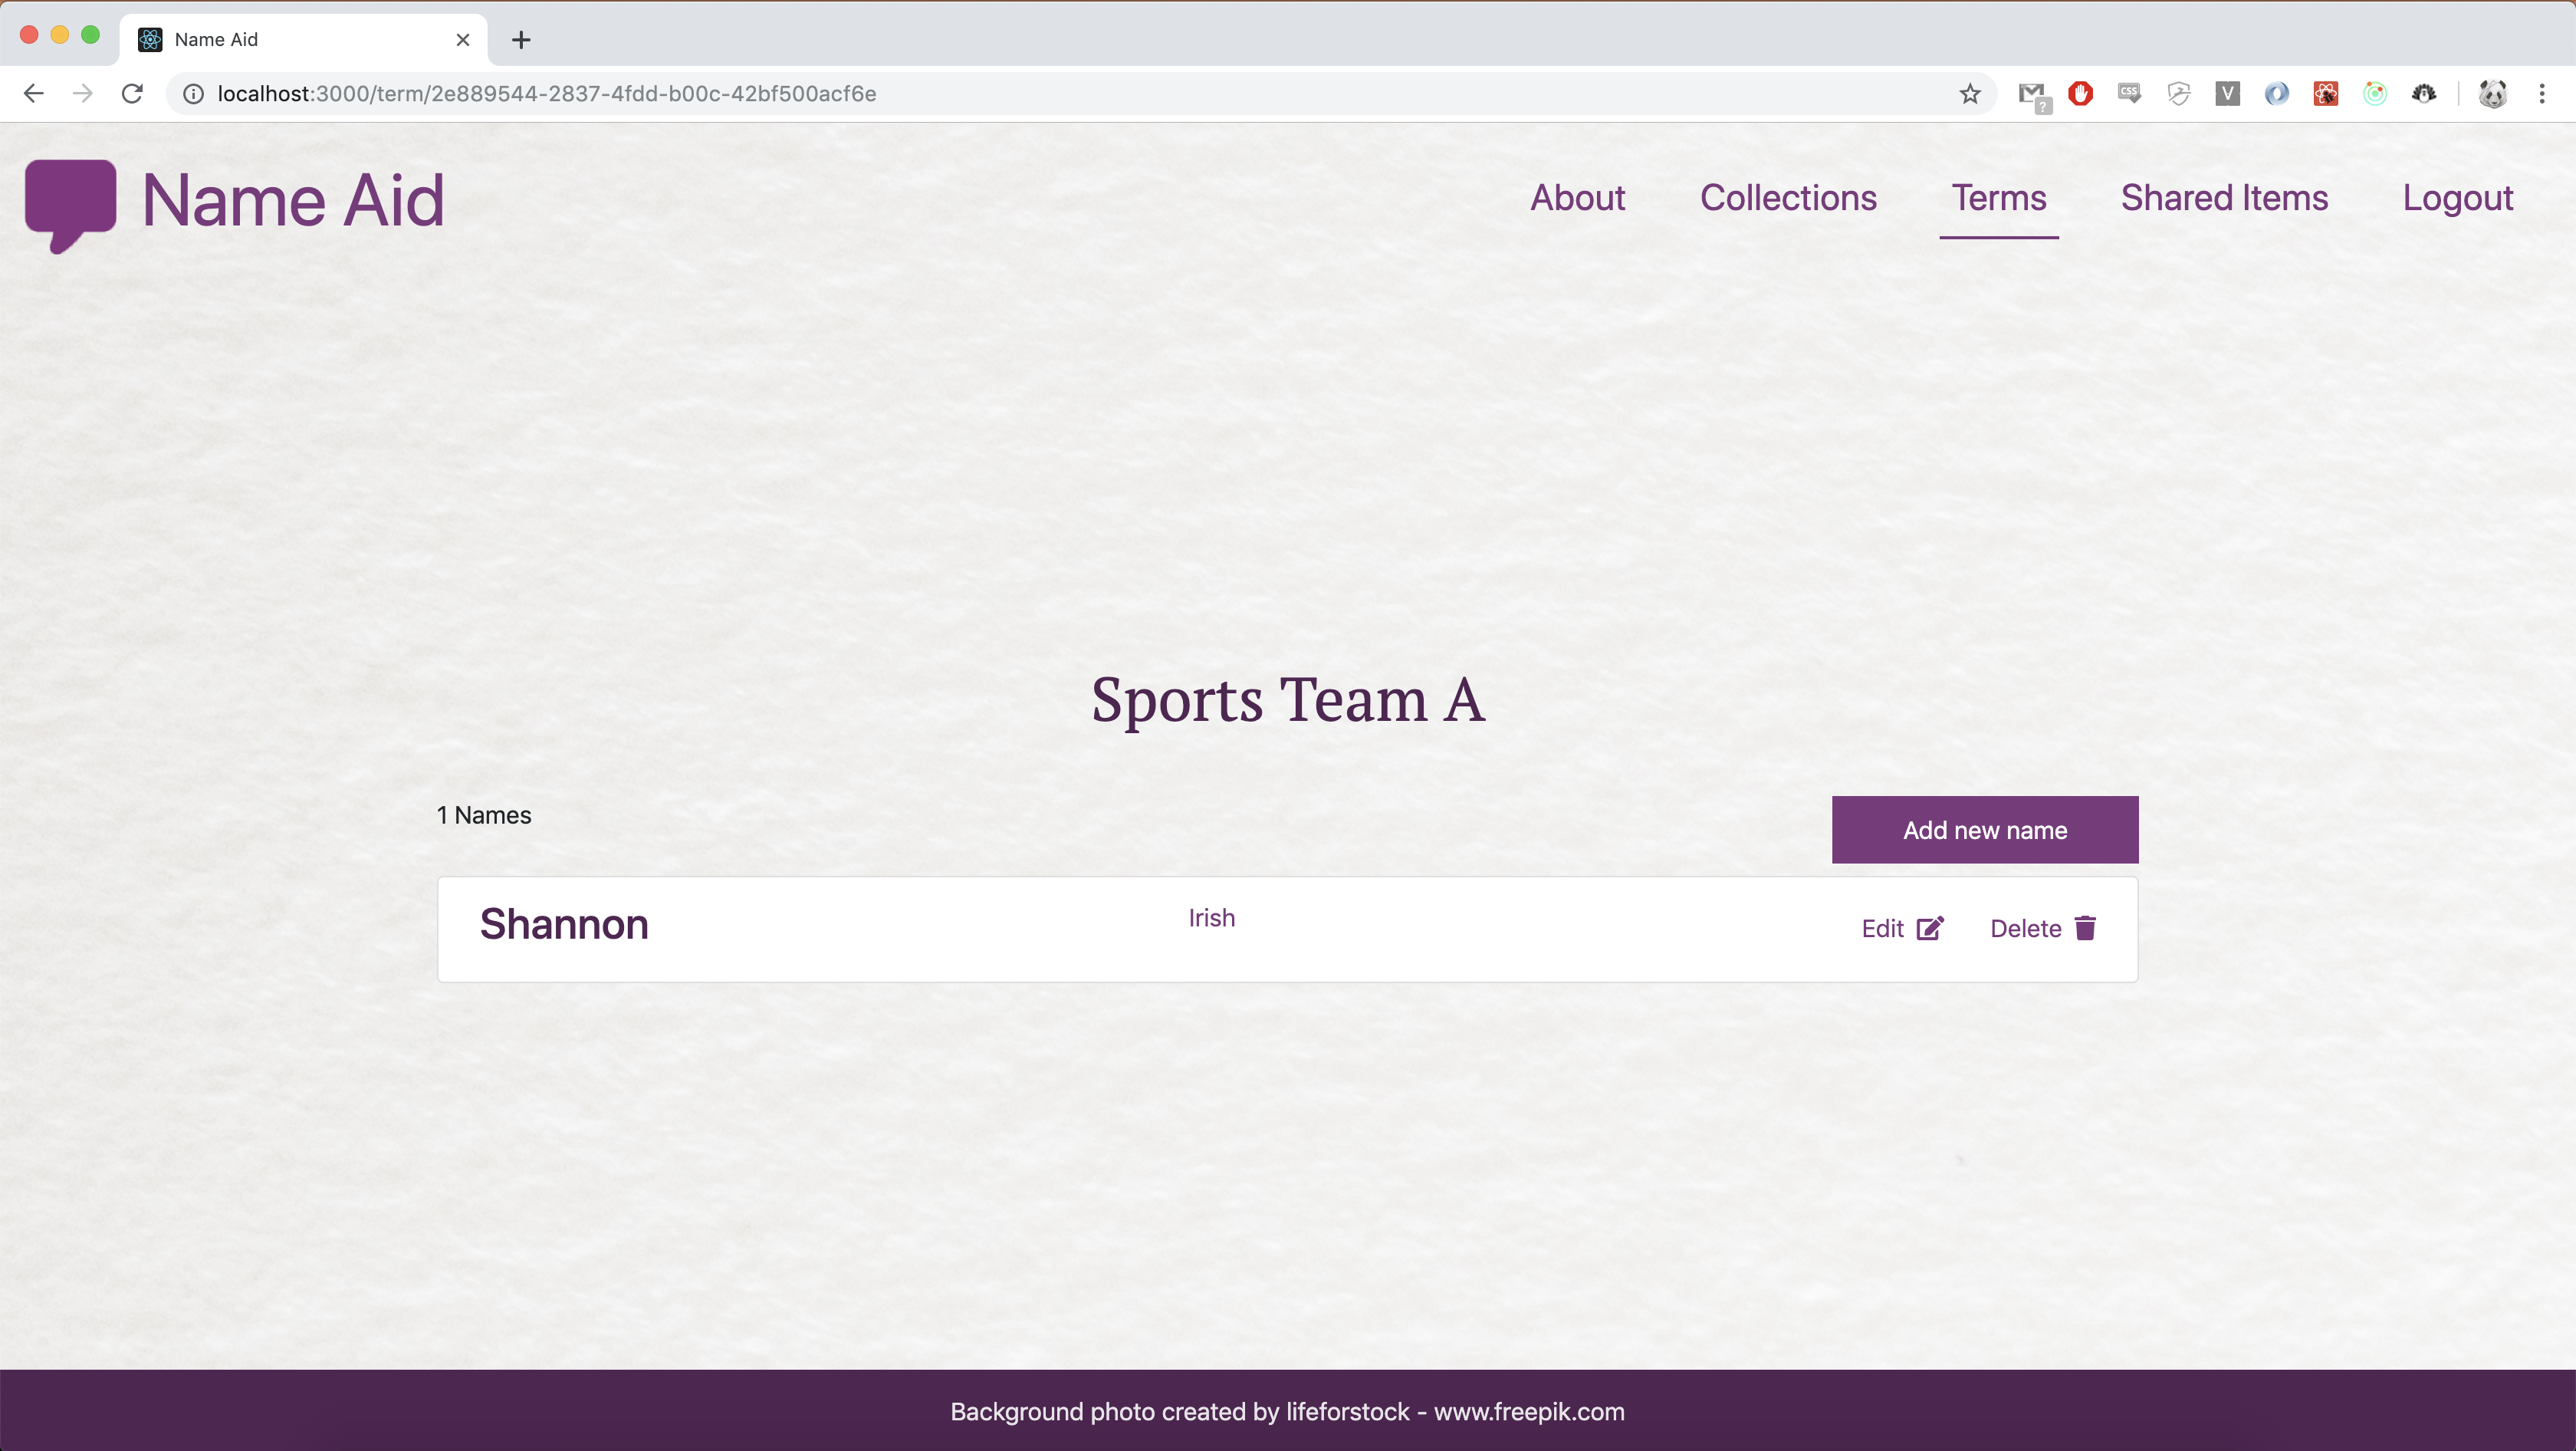Click the green orbit circle extension icon

(x=2374, y=94)
